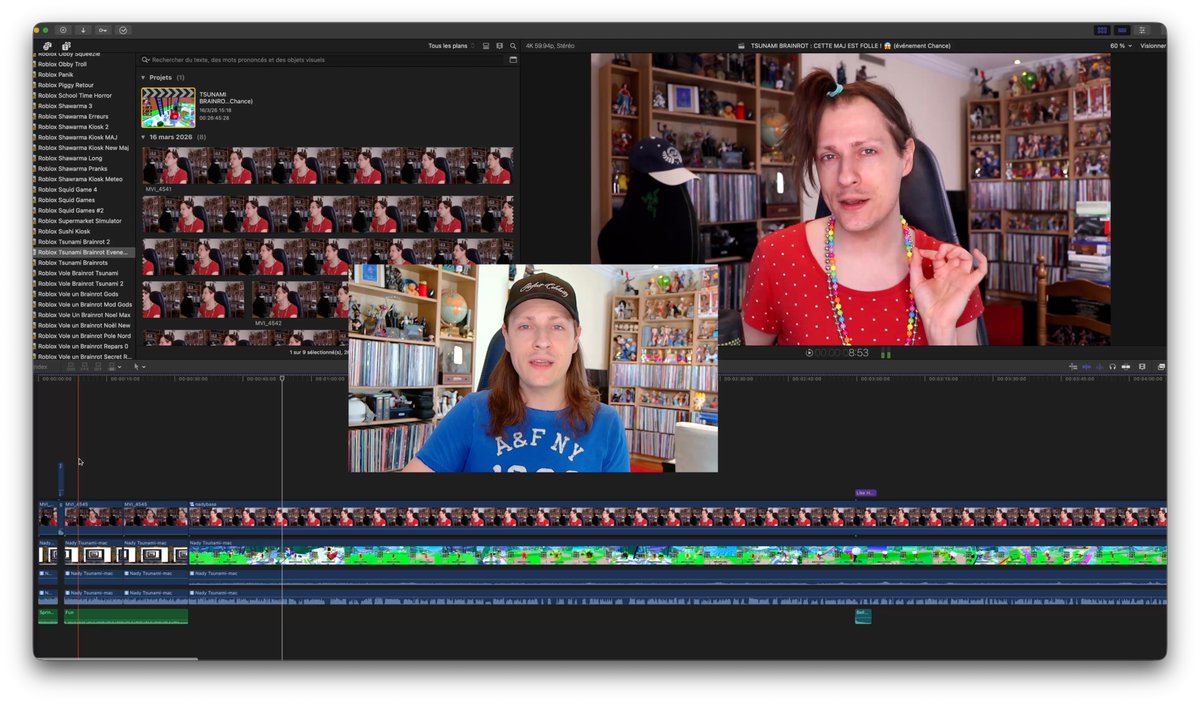Toggle the timeline panel button

pos(1122,30)
